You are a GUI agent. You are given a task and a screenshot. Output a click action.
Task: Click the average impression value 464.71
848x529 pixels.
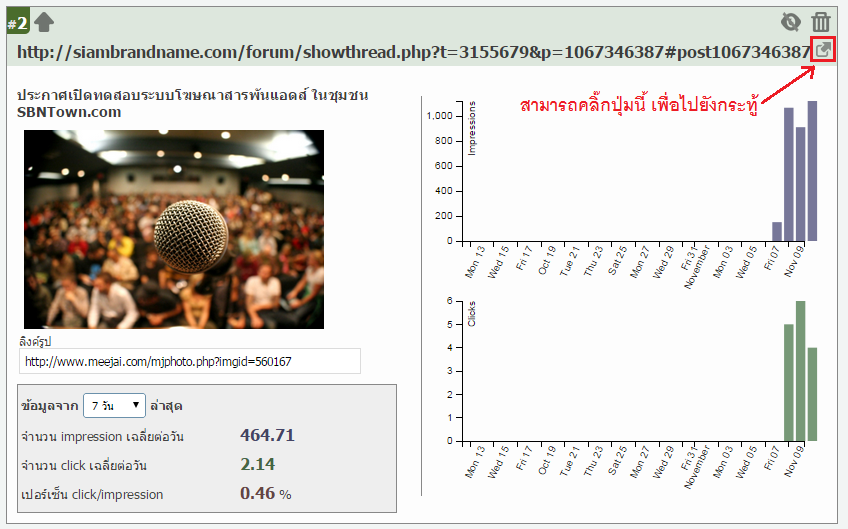tap(267, 435)
